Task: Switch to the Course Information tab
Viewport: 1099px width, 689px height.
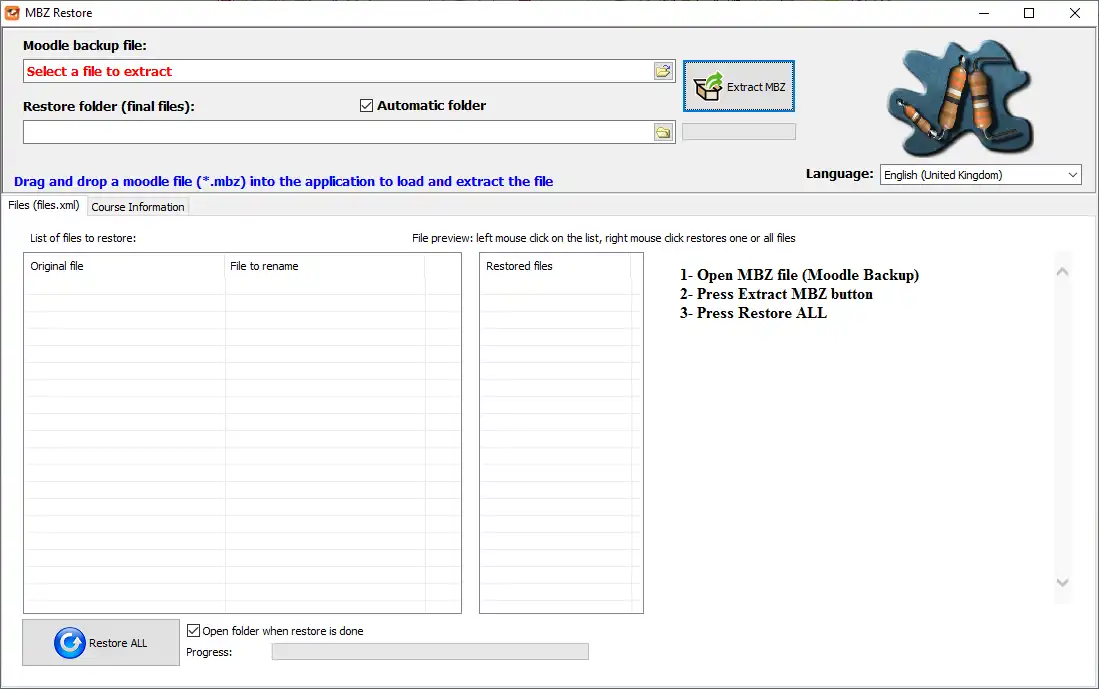Action: point(137,207)
